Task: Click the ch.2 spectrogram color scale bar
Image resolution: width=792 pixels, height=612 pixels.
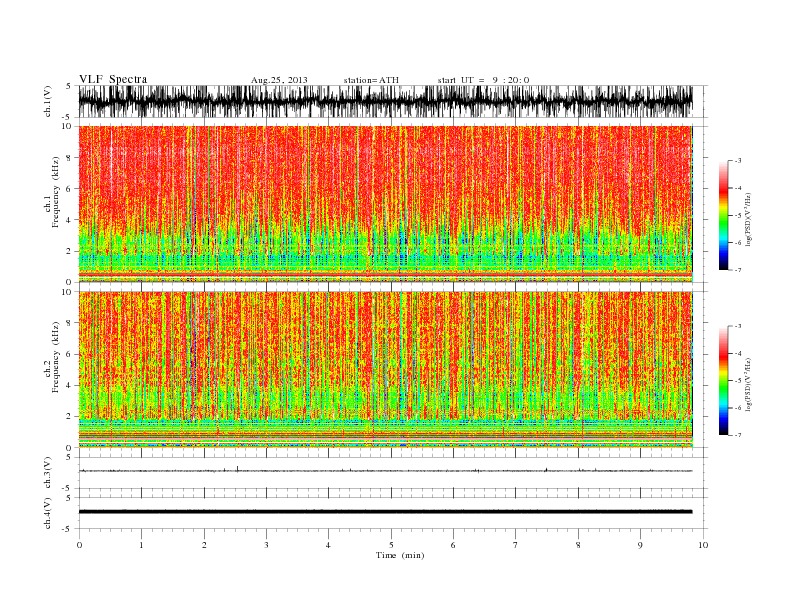Action: tap(723, 381)
